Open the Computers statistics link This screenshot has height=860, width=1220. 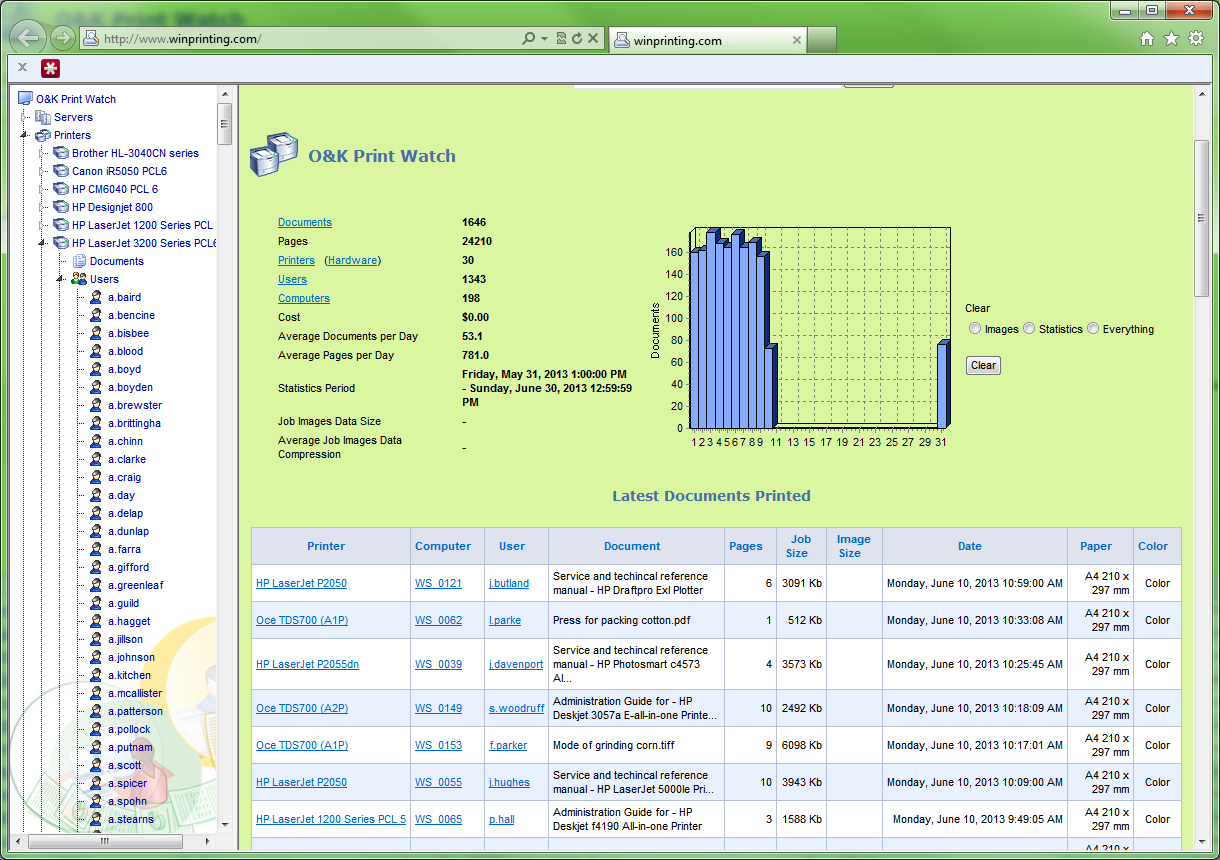pyautogui.click(x=303, y=298)
